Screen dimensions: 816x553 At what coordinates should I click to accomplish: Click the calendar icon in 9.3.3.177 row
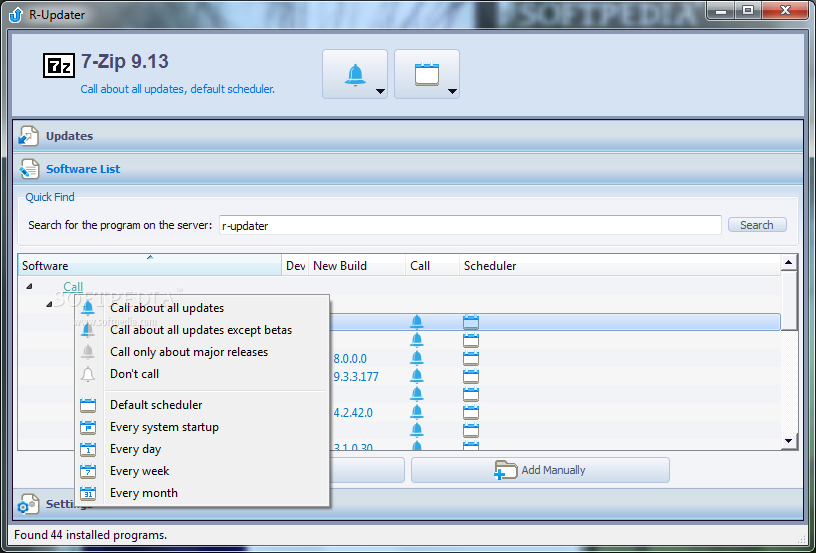pyautogui.click(x=470, y=377)
